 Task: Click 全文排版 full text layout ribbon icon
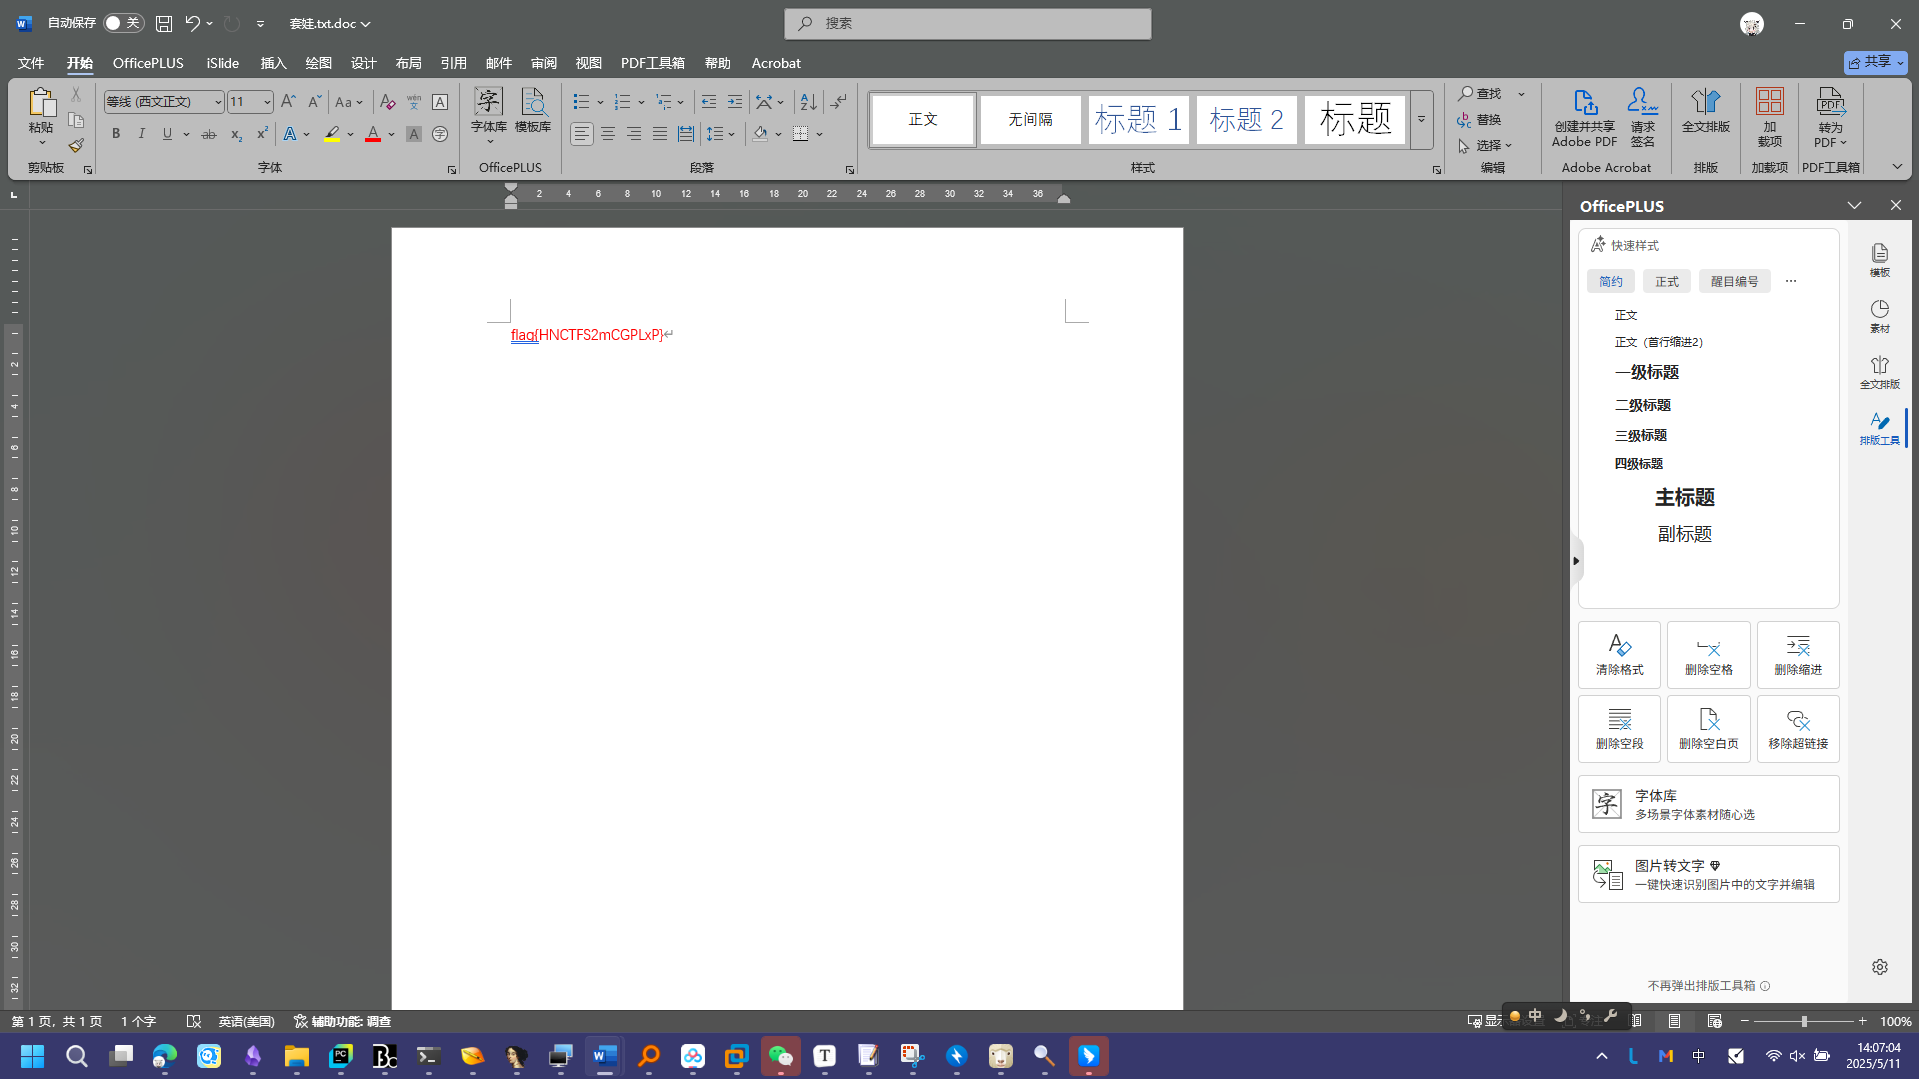[x=1705, y=112]
